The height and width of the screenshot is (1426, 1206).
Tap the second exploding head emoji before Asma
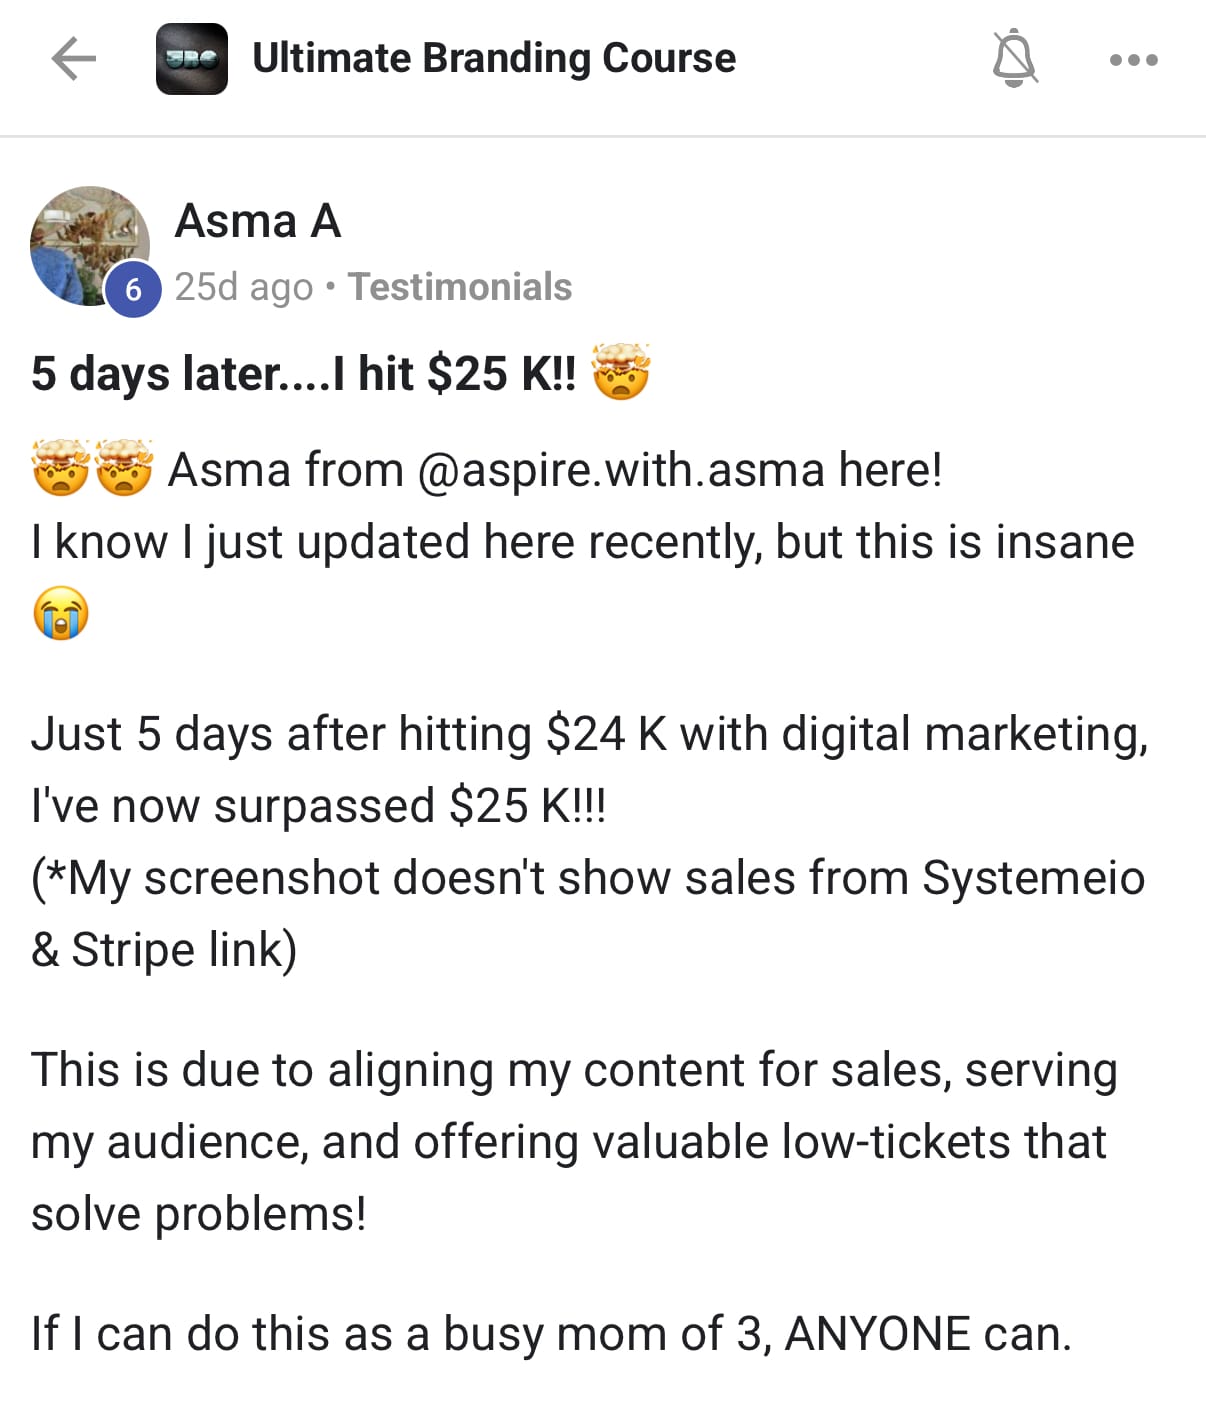(x=123, y=469)
